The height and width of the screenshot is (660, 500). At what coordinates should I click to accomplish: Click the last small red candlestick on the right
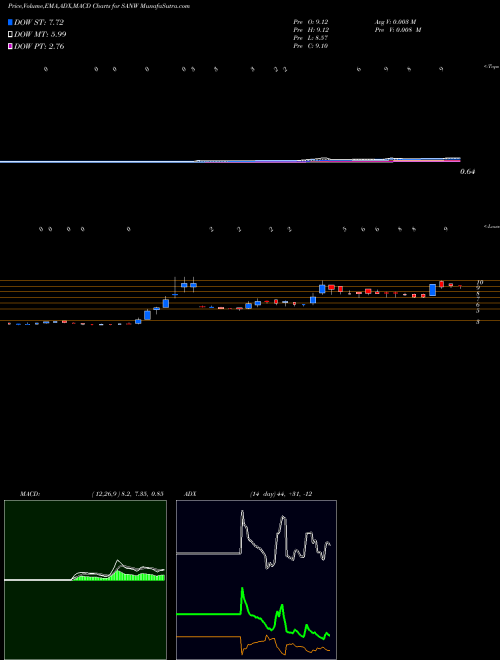460,287
